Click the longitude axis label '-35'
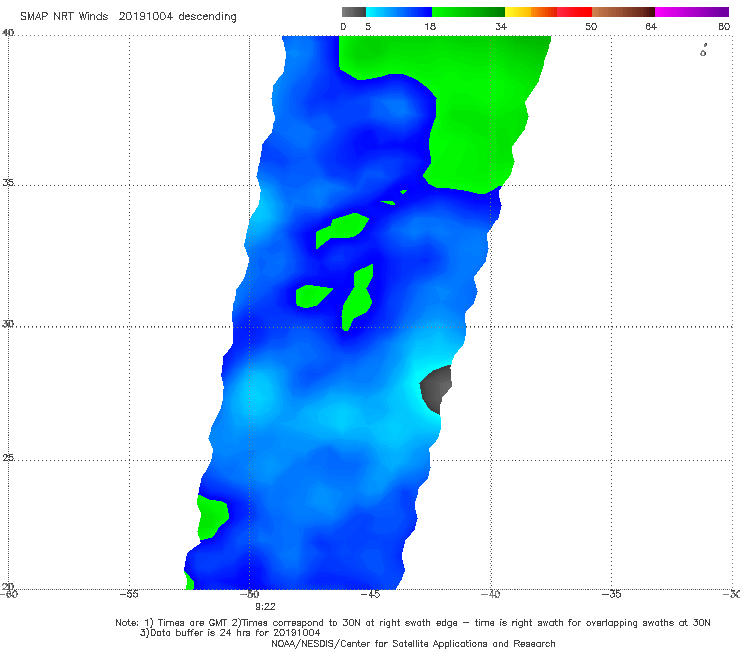Viewport: 740px width, 650px height. (611, 594)
